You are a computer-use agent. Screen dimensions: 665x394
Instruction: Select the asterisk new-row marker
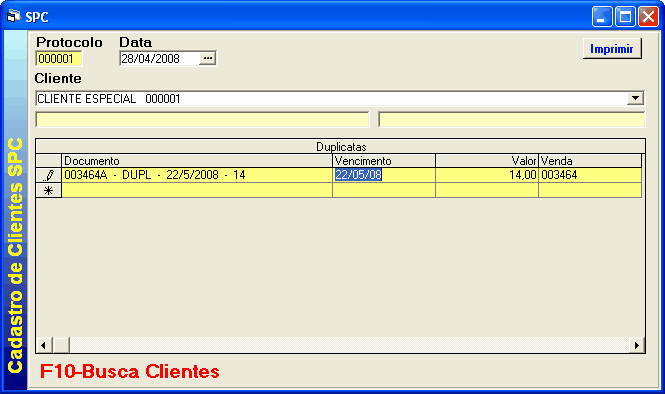(49, 190)
